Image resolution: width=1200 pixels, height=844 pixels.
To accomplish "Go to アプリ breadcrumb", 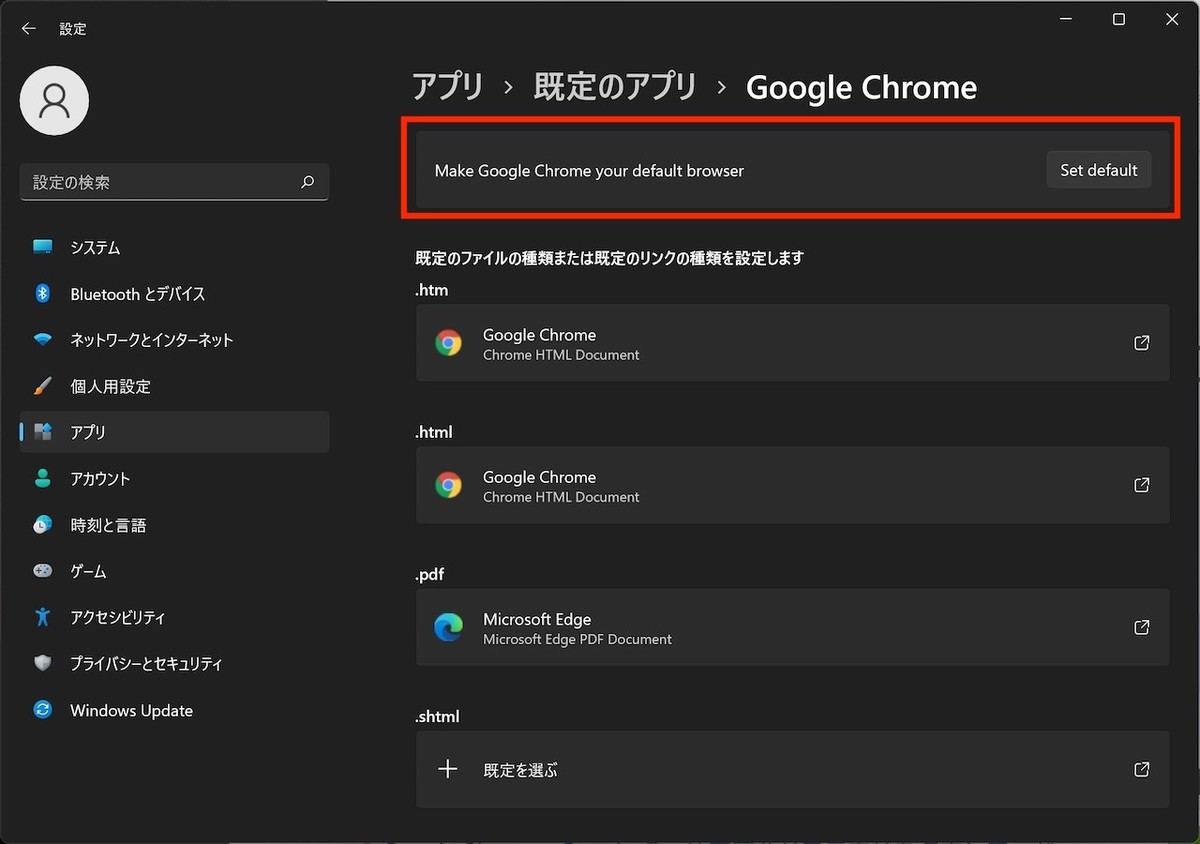I will pos(448,87).
